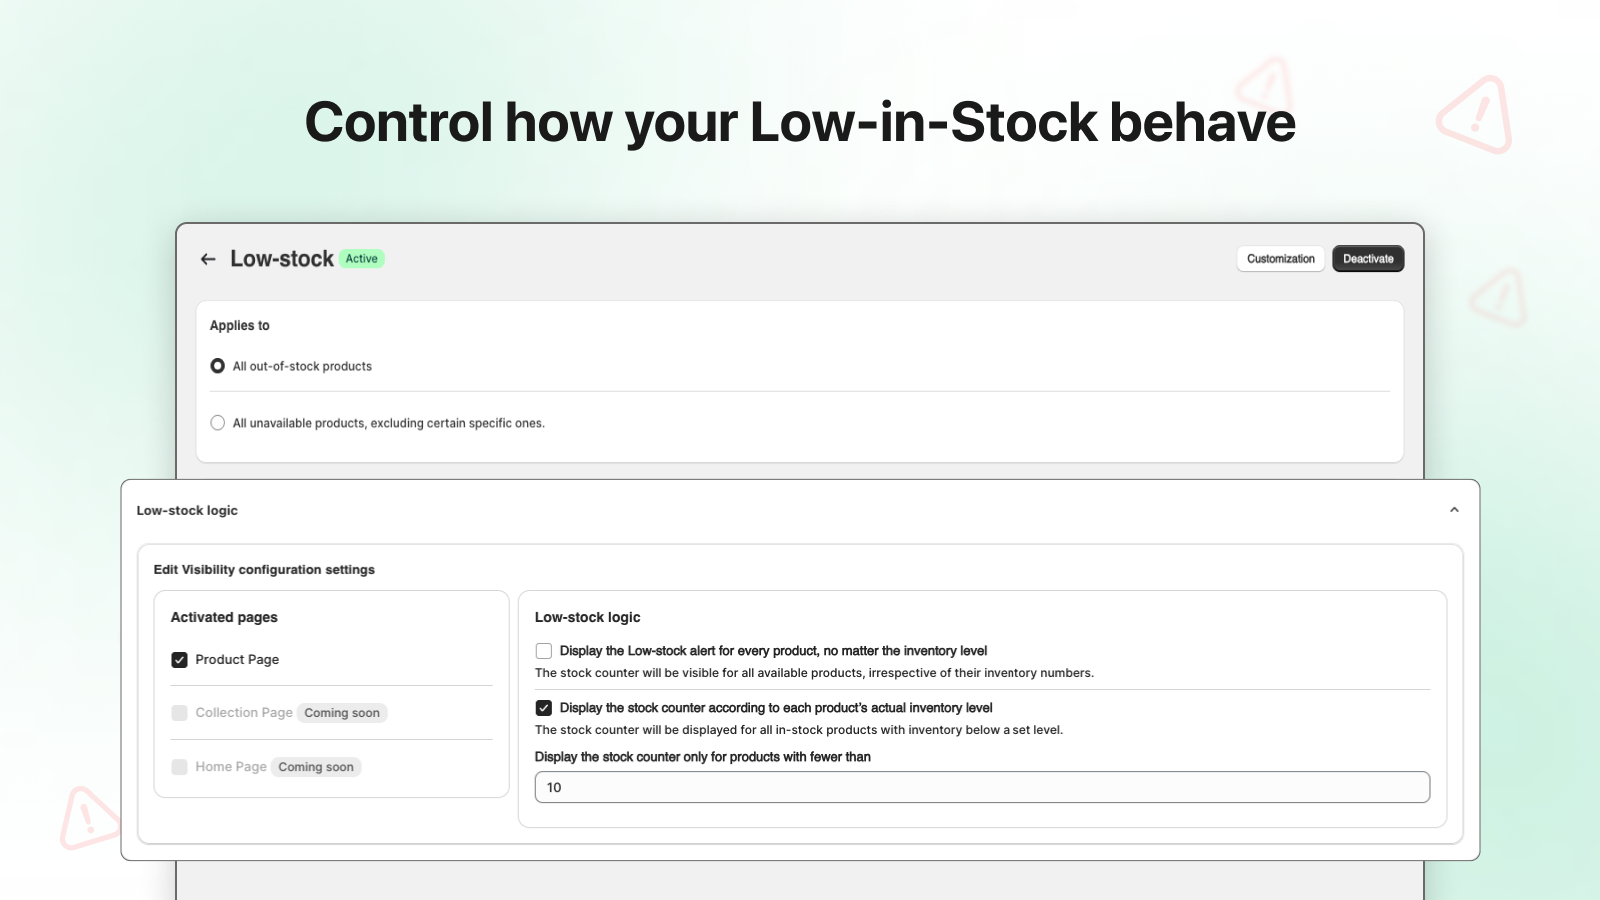This screenshot has height=900, width=1600.
Task: Enable Low-stock alert for every product
Action: [x=544, y=651]
